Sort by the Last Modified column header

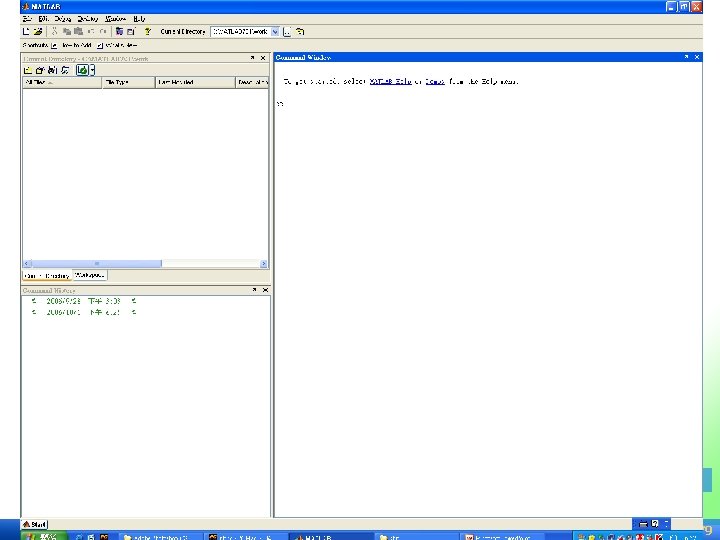click(195, 82)
